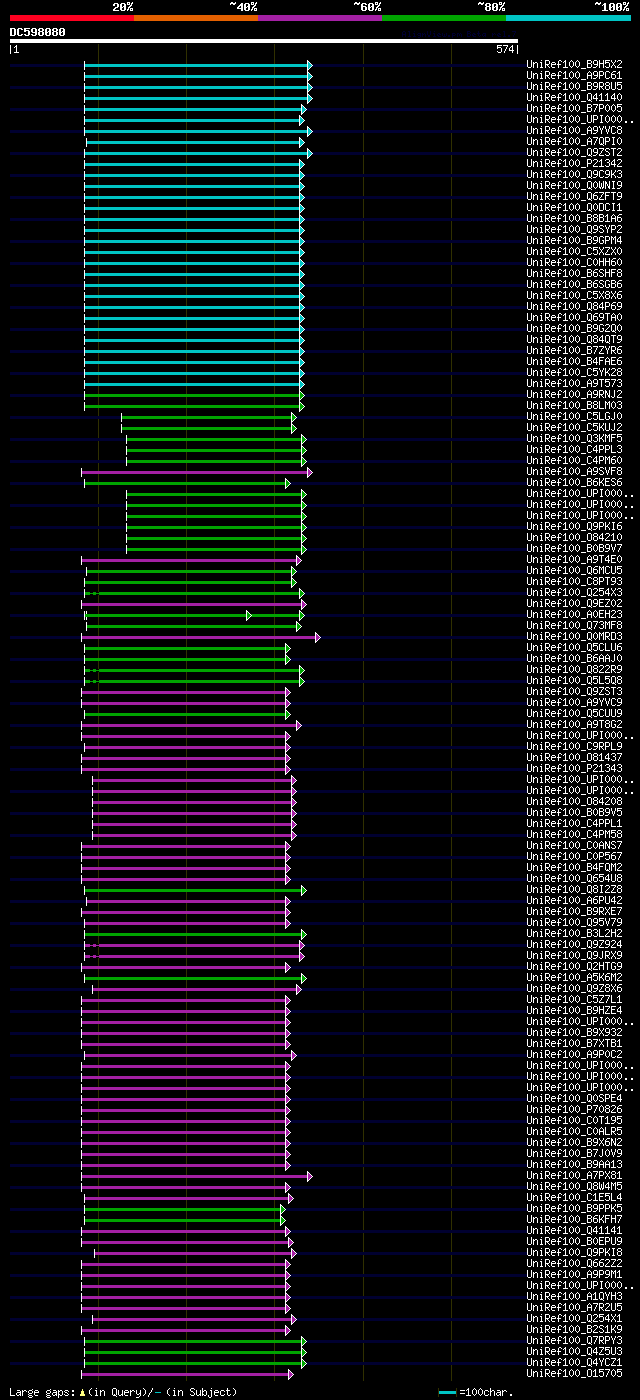This screenshot has height=1400, width=640.
Task: Click hit label UniRef100_Q4YCZ1
Action: 574,1363
